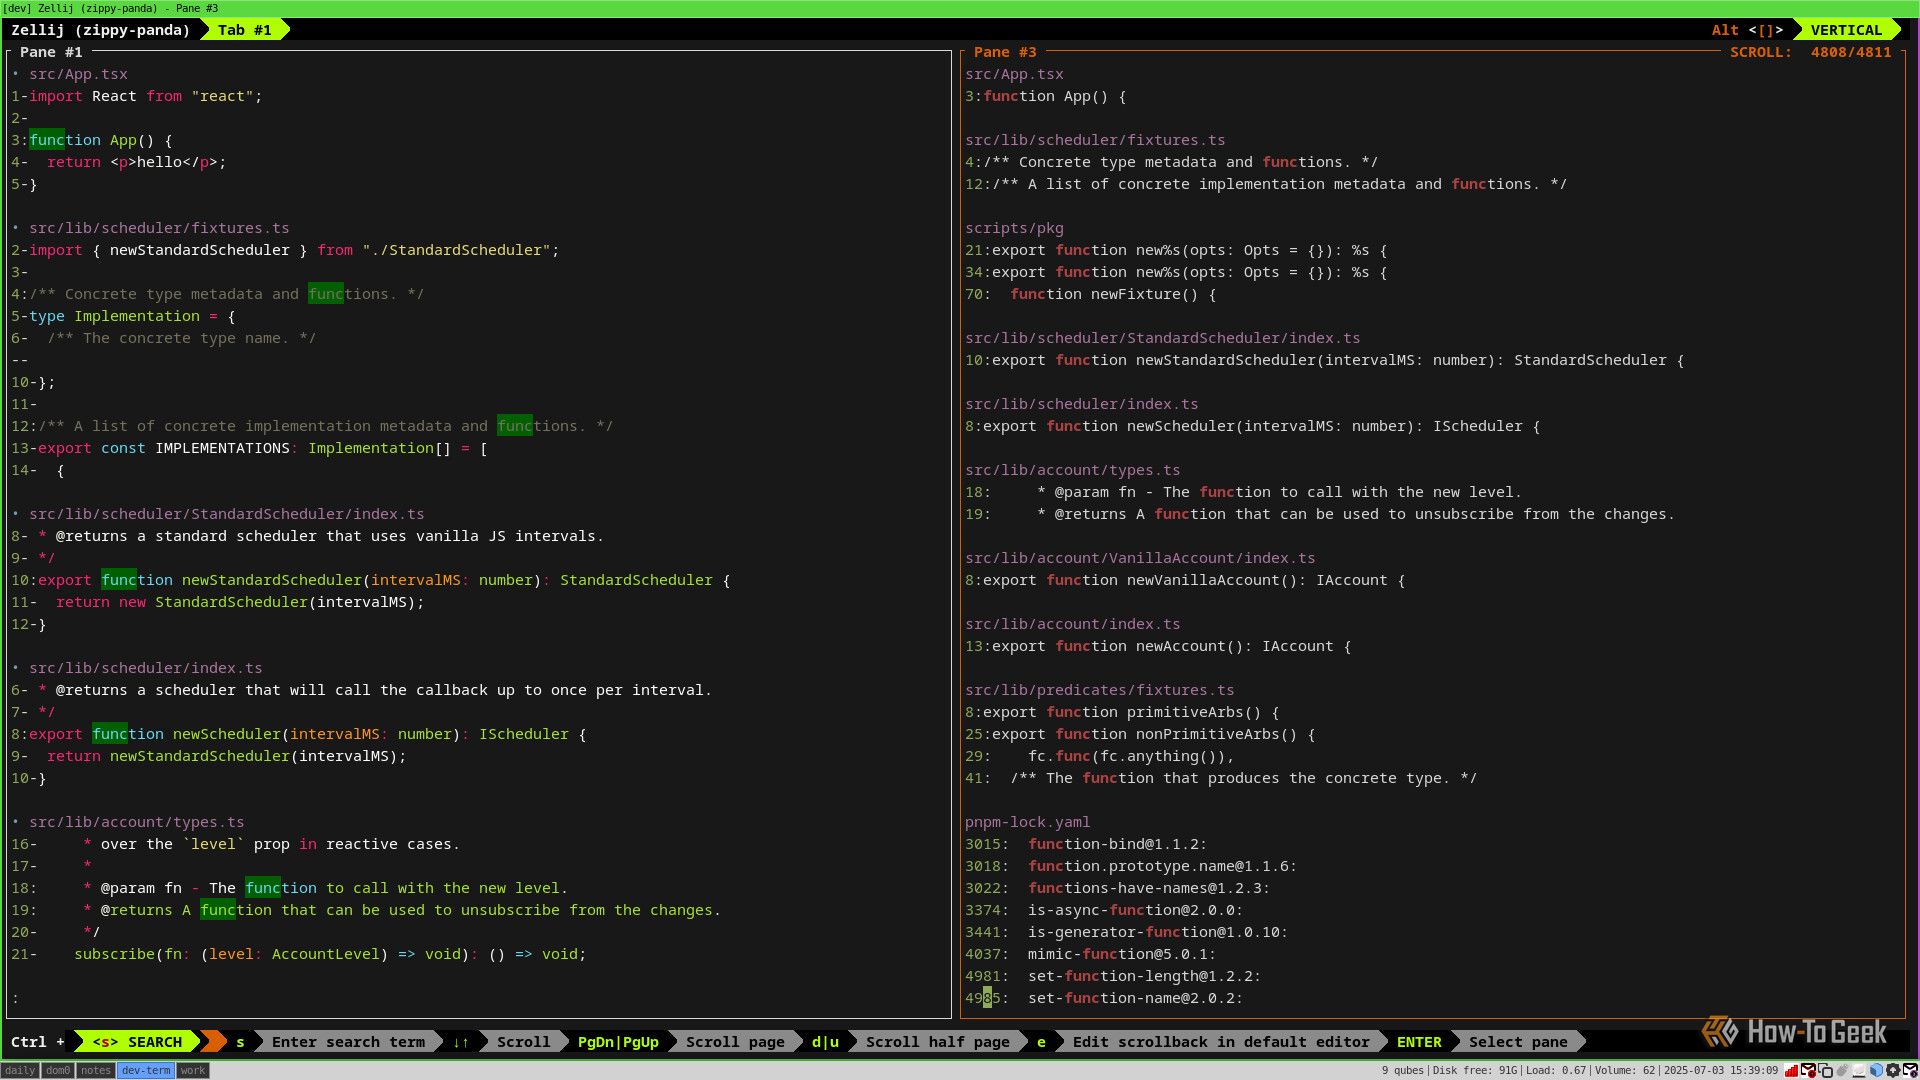Click src/lib/scheduler/fixtures.ts path in Pane #1
1920x1080 pixels.
click(159, 228)
